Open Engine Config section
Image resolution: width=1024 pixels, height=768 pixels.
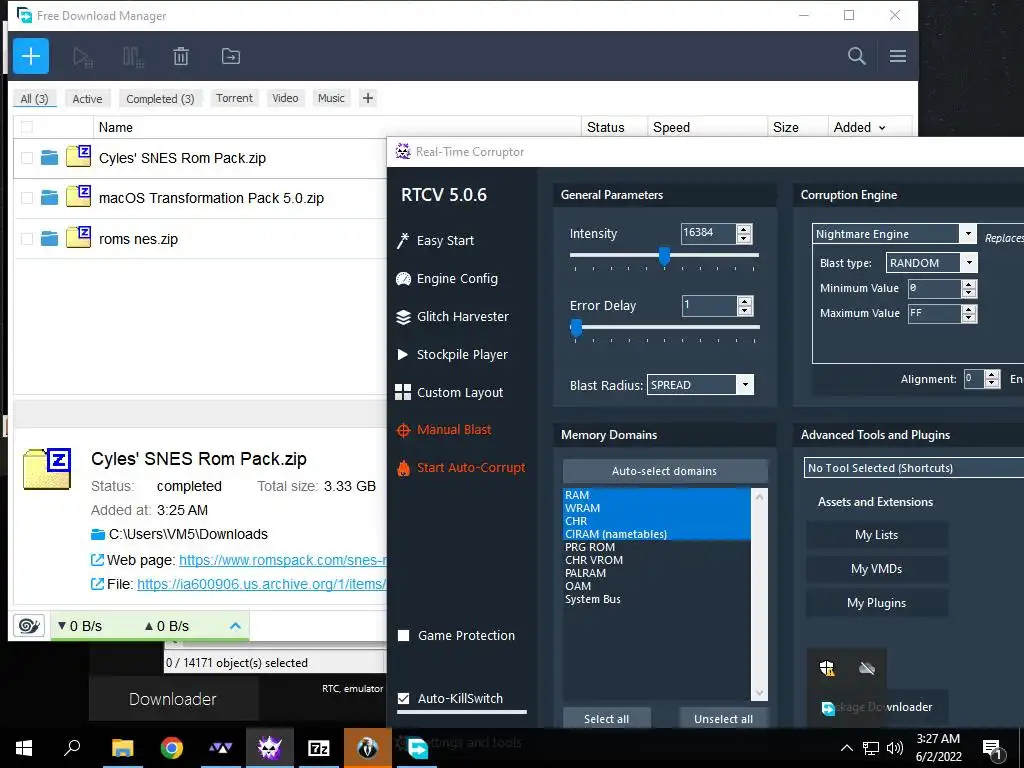tap(447, 279)
